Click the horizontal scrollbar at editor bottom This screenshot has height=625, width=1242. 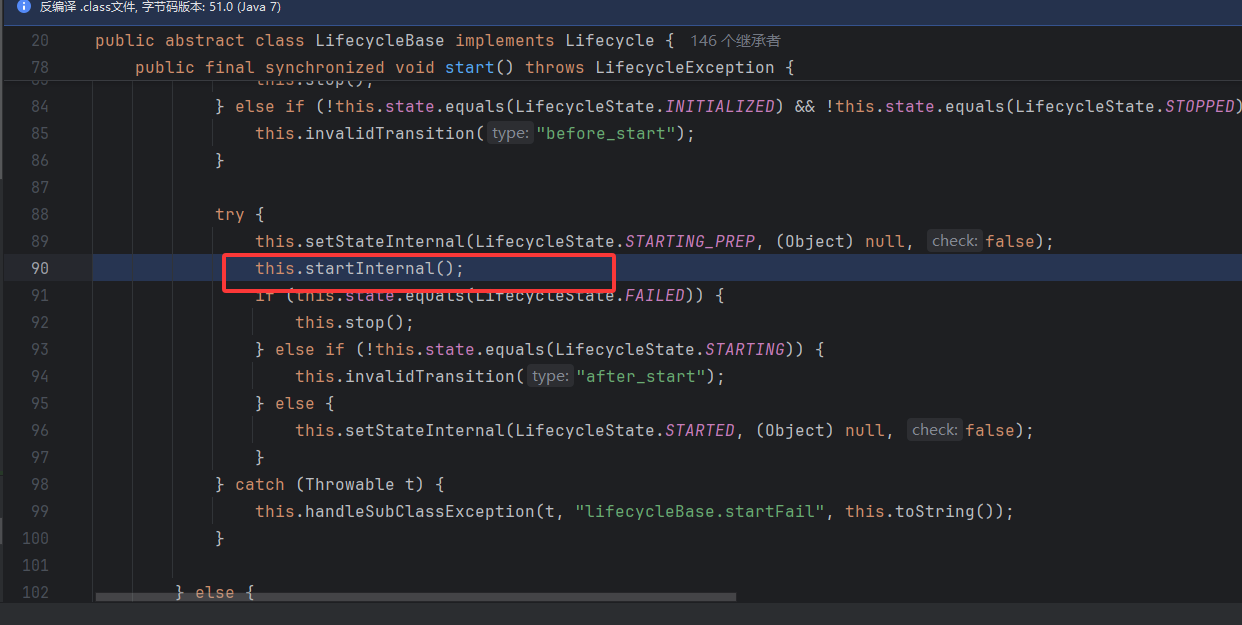(x=415, y=597)
